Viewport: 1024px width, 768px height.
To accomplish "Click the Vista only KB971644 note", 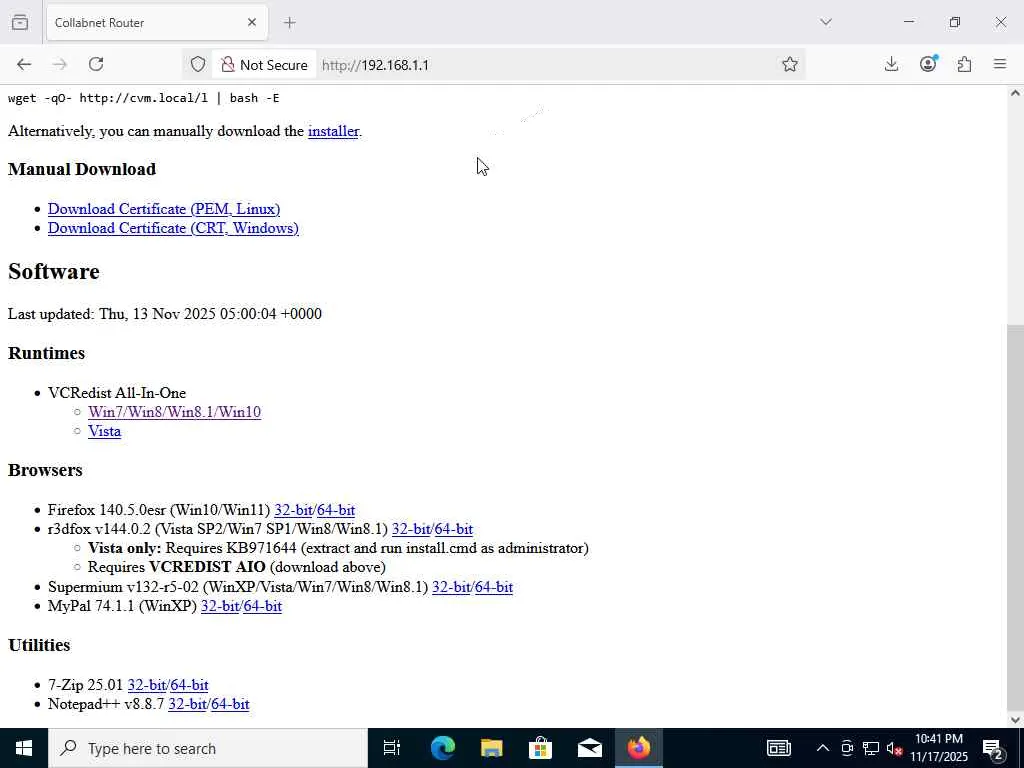I will [338, 548].
